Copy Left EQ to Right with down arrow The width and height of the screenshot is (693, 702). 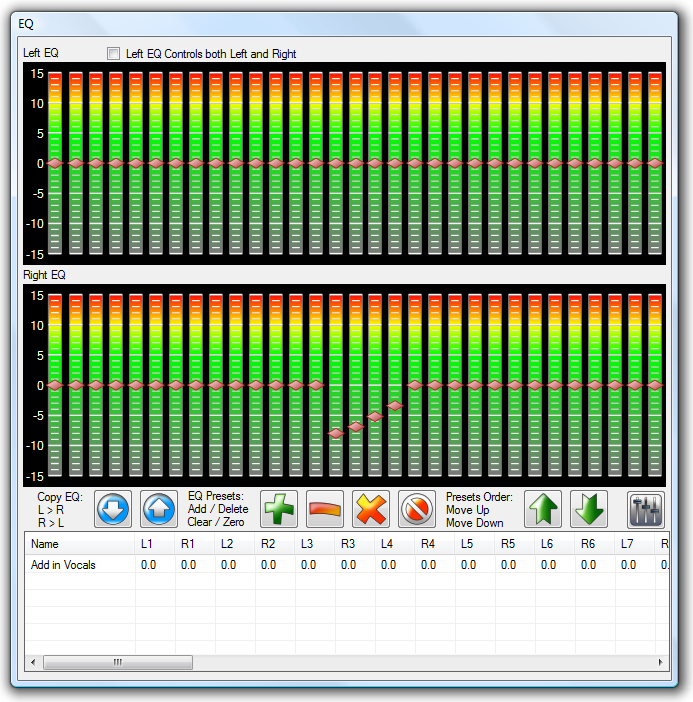[x=113, y=509]
